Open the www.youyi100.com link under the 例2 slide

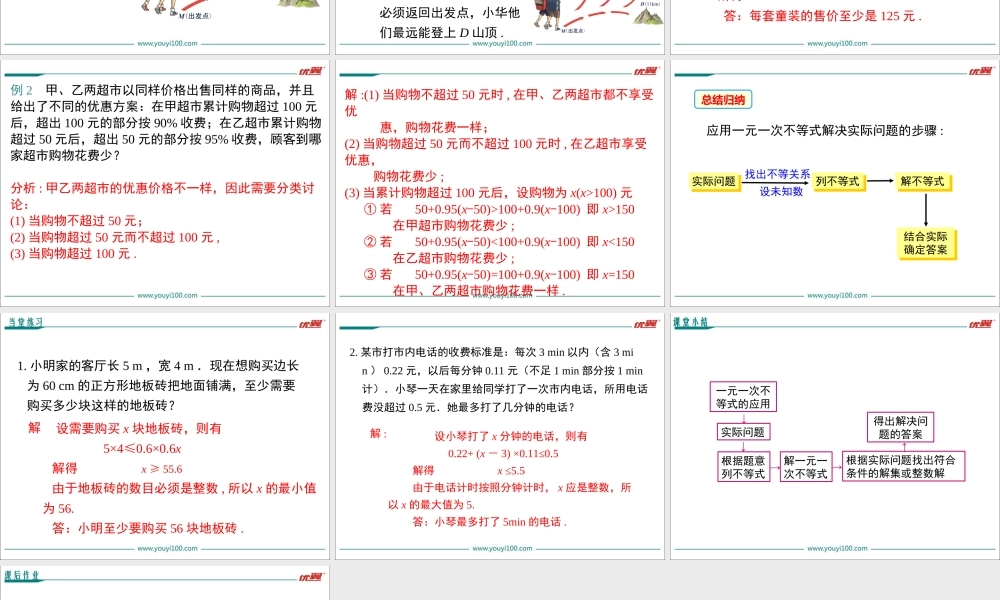(165, 296)
